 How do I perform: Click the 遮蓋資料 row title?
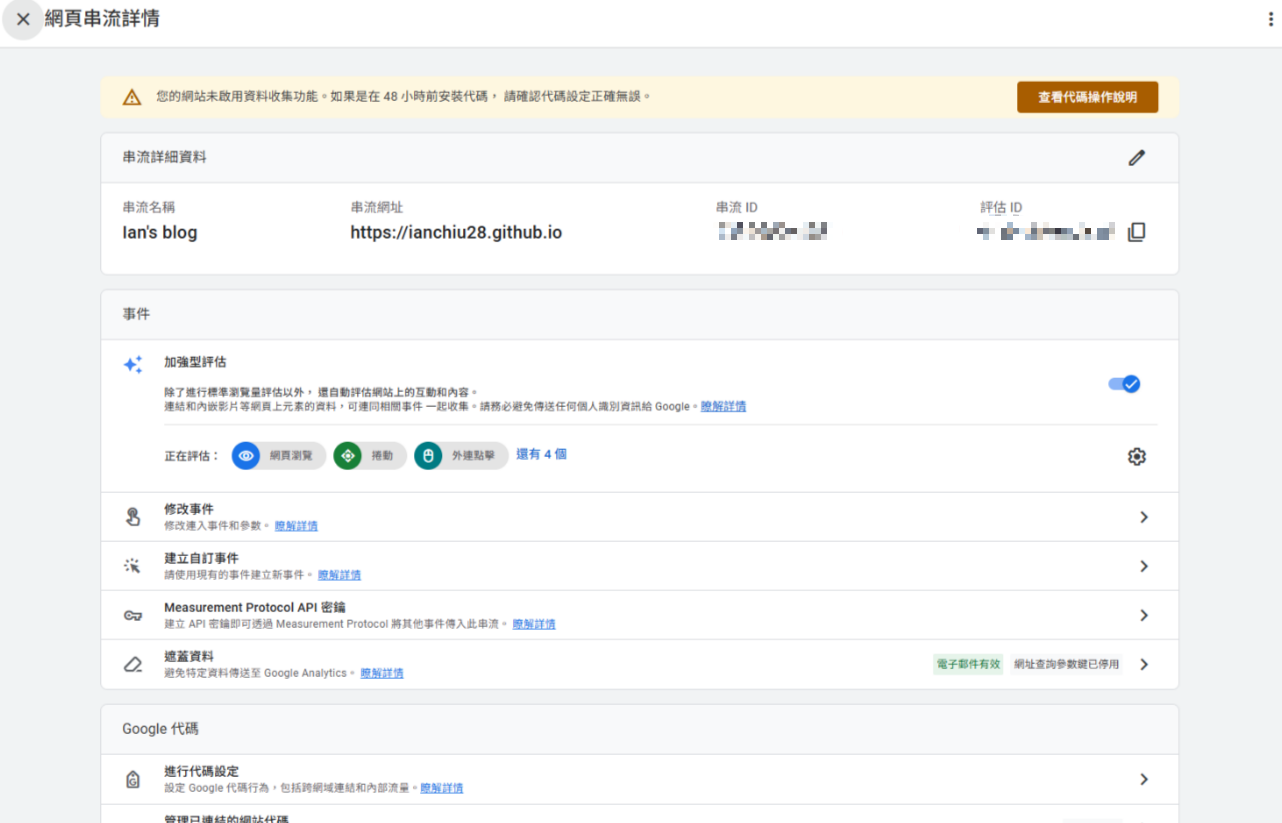click(189, 656)
